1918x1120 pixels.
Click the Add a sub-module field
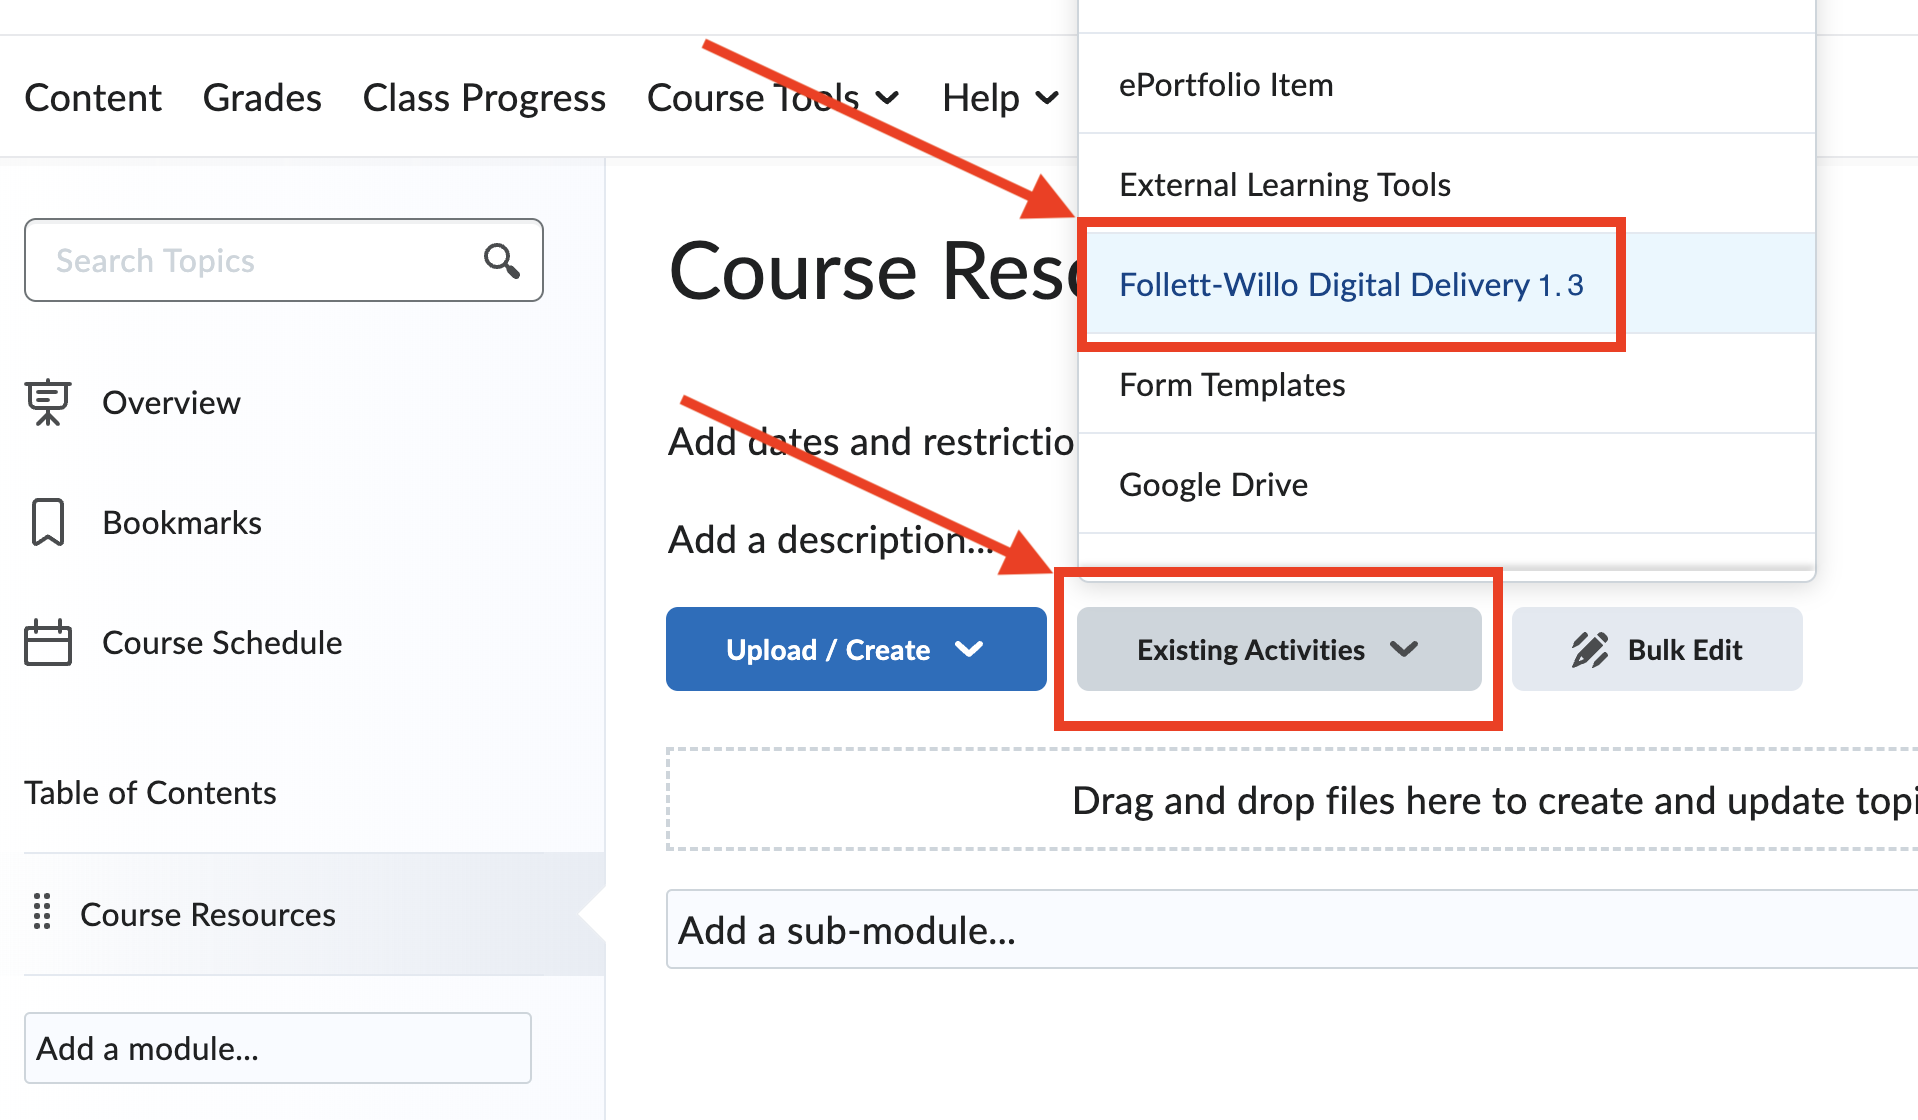1292,930
